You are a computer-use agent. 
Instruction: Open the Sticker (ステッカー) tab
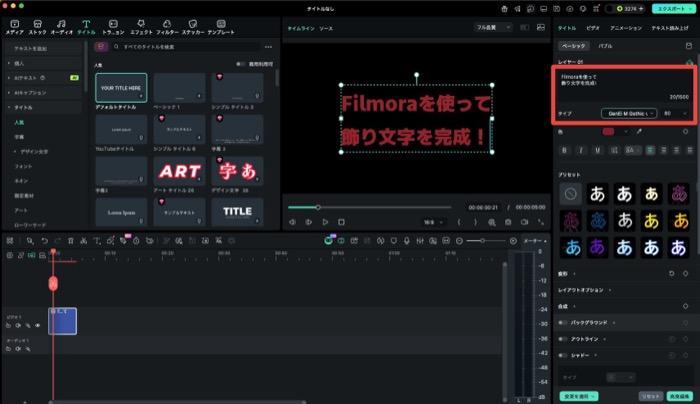[x=193, y=27]
